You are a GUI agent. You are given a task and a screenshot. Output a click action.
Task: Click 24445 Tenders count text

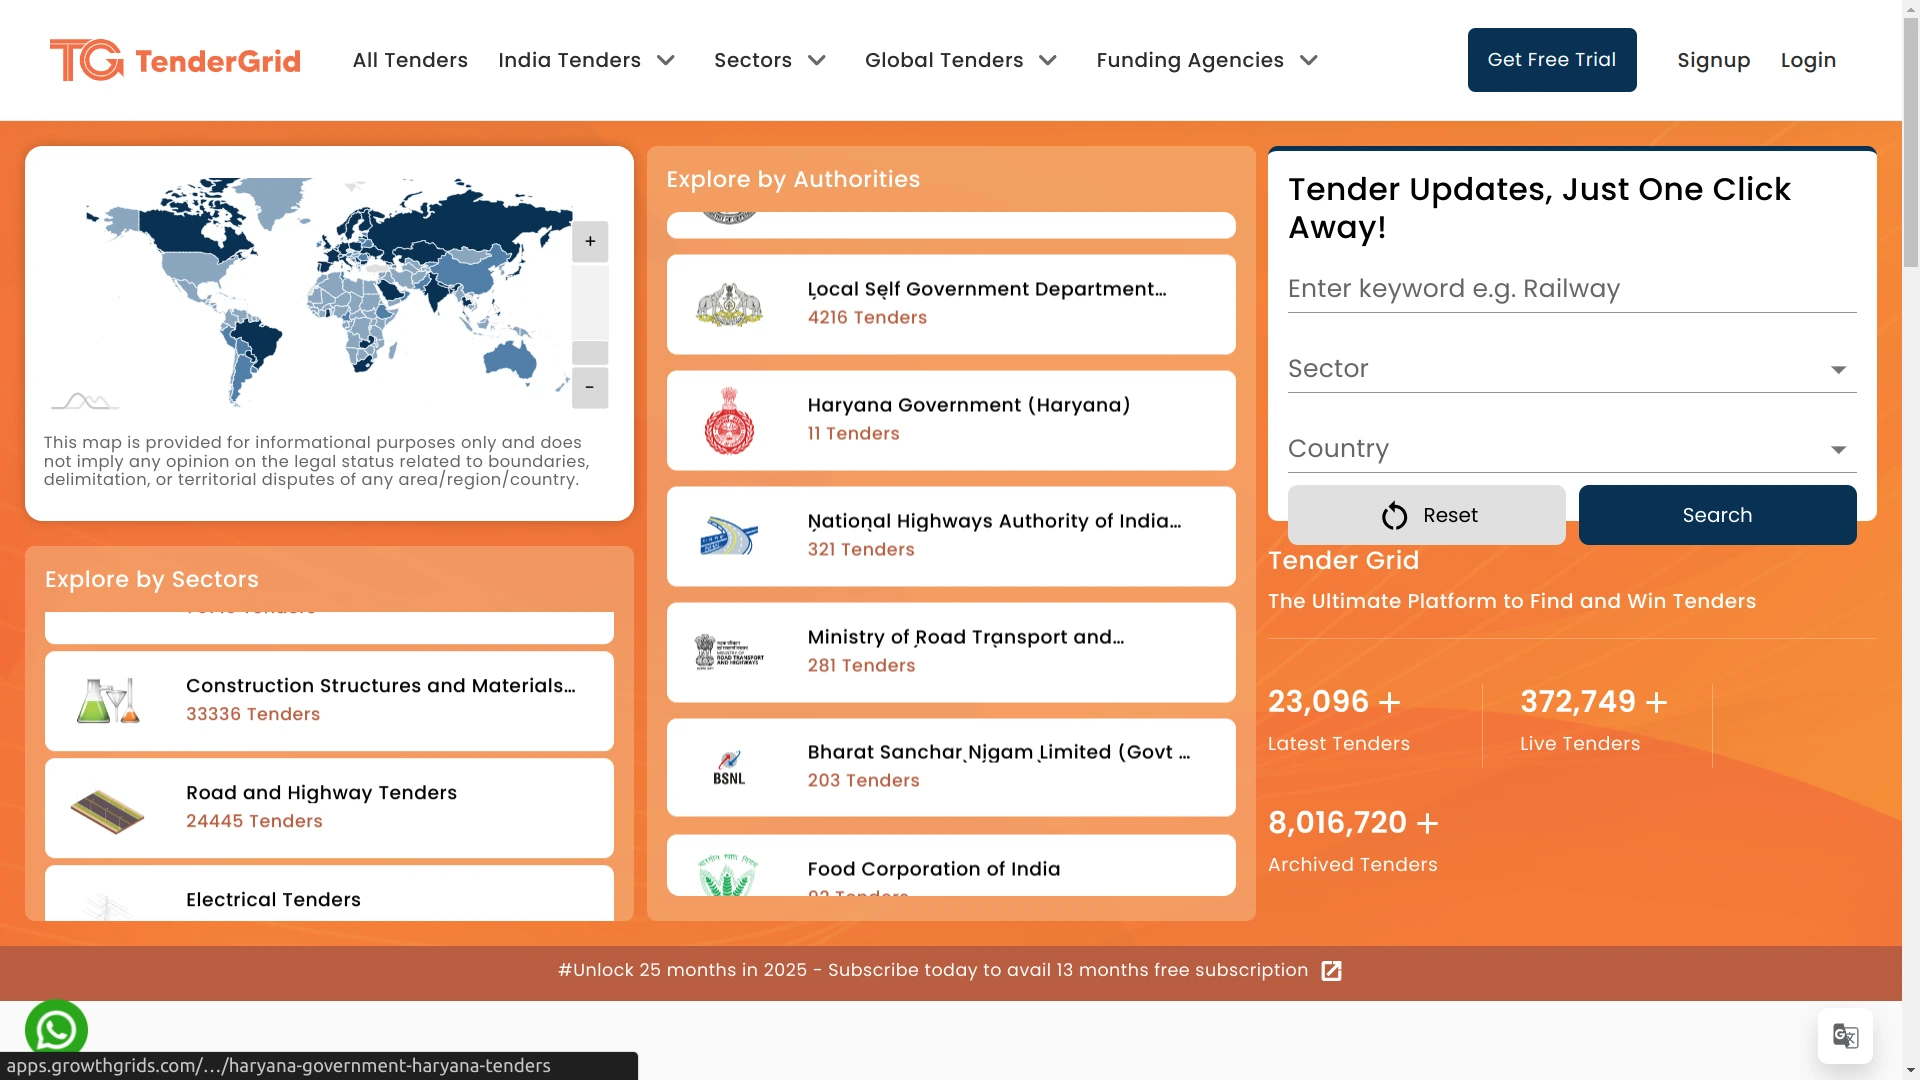point(254,821)
